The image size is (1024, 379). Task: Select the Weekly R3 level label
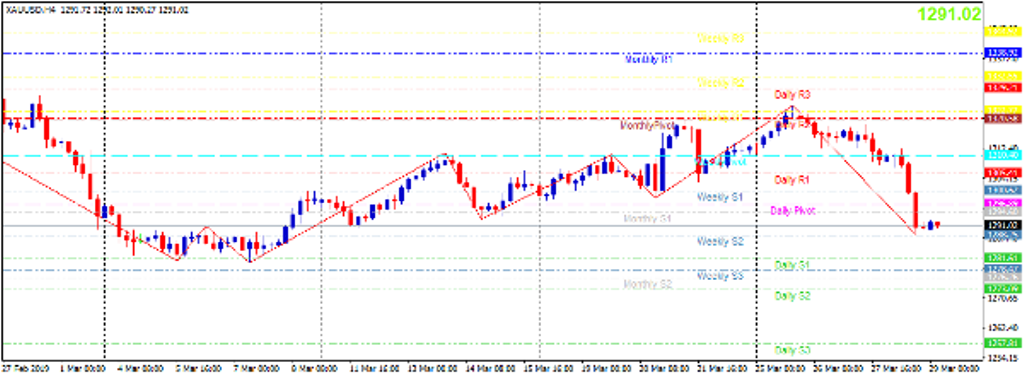pos(721,39)
